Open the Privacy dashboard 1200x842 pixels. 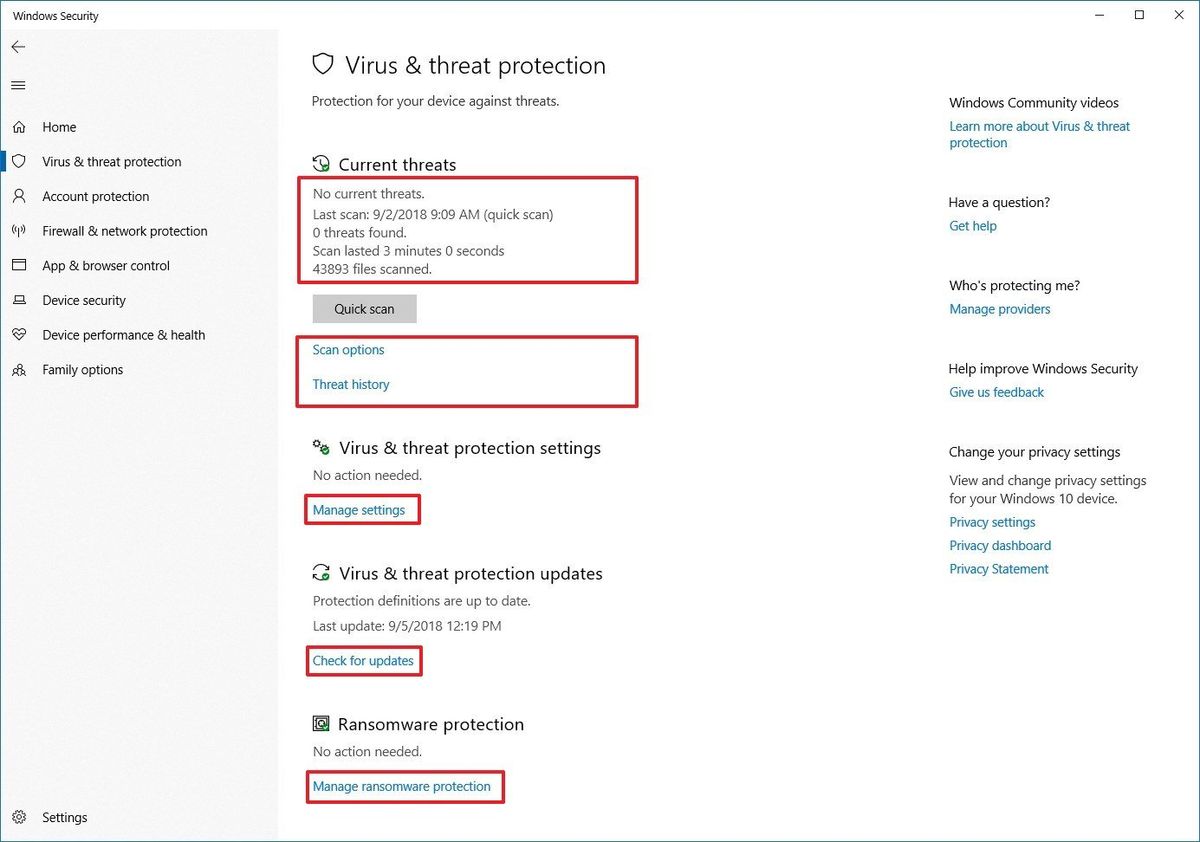tap(1000, 545)
